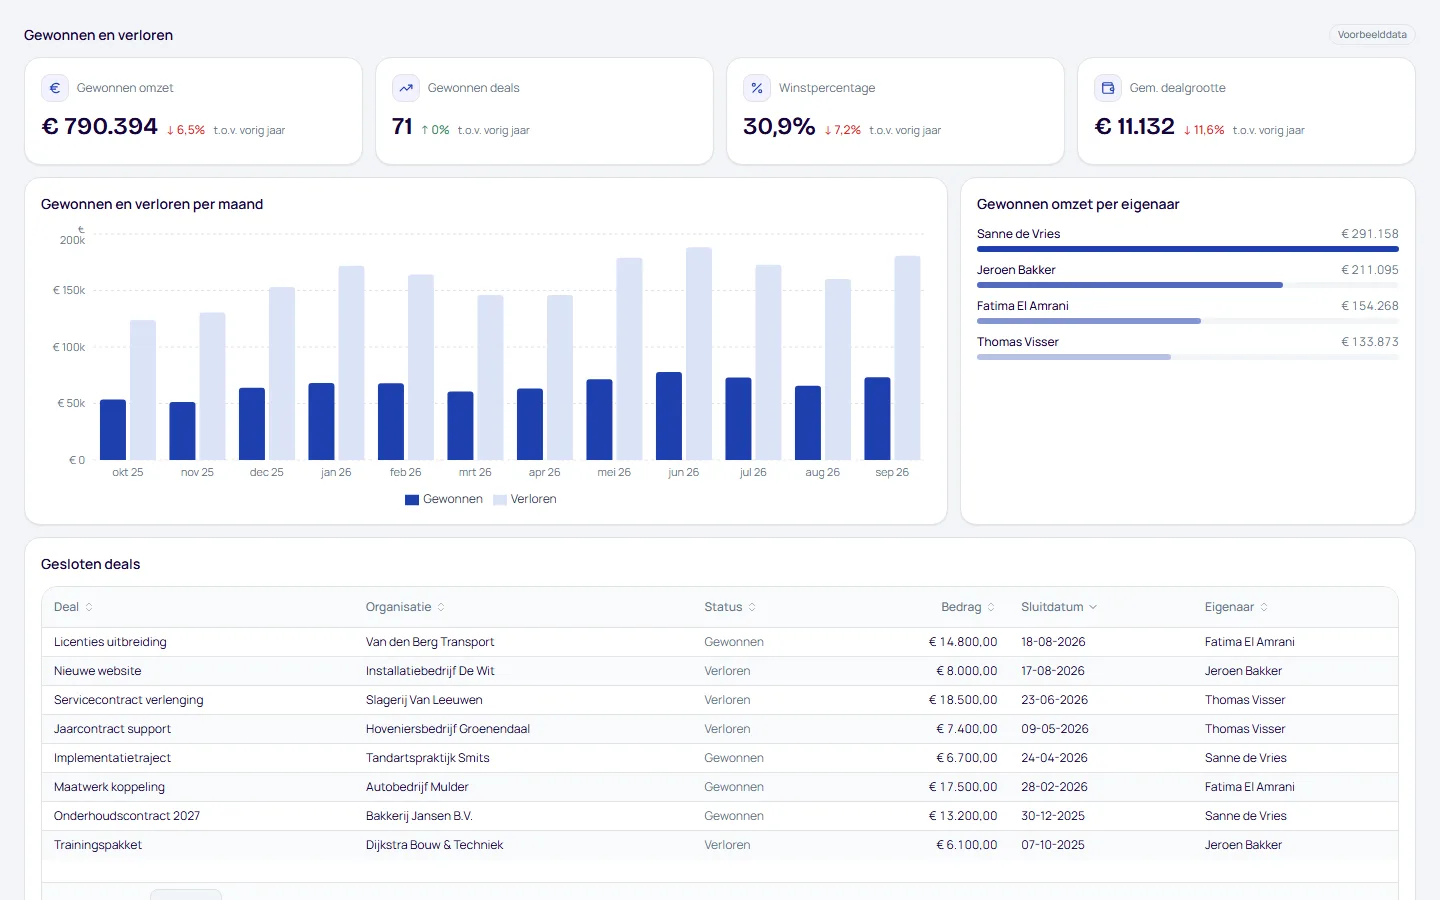Toggle Gewonnen series in chart legend
Screen dimensions: 1440x900
[x=444, y=499]
